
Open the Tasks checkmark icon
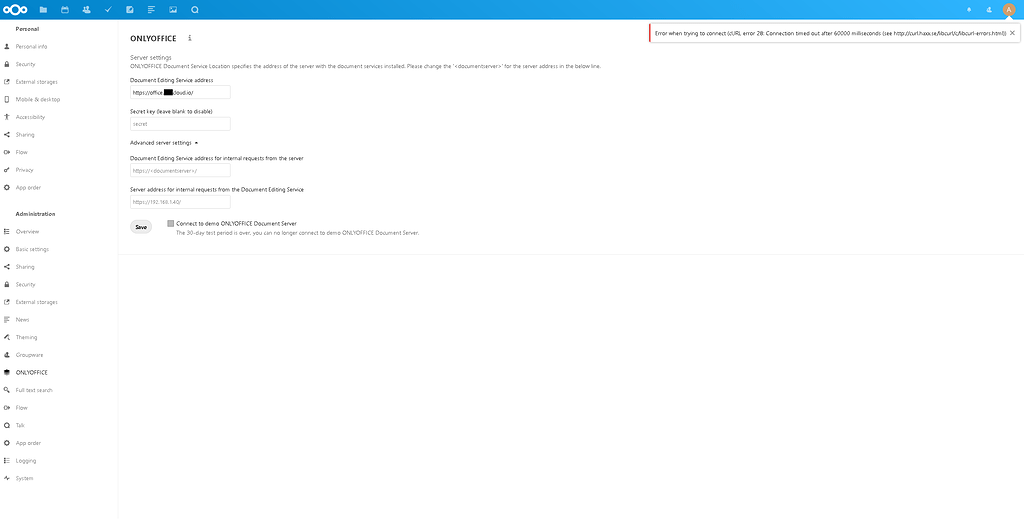108,10
